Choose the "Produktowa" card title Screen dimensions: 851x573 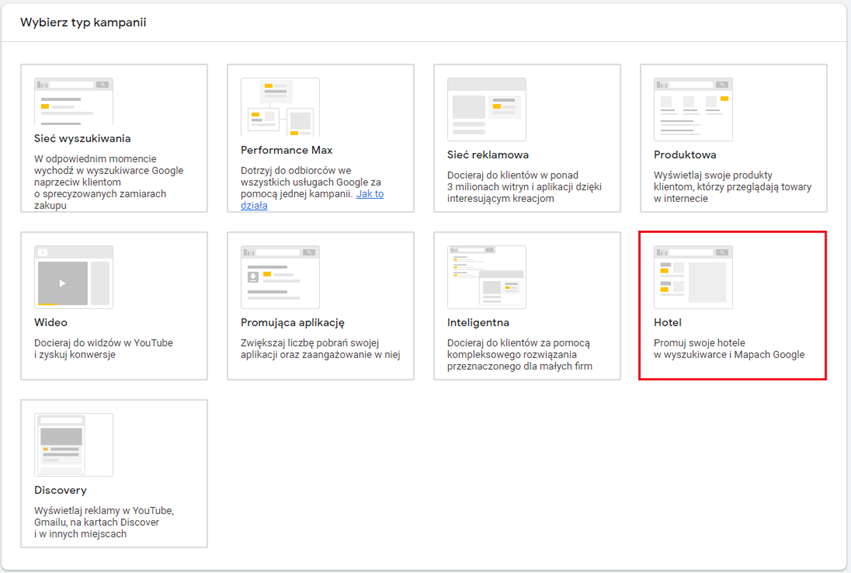685,155
